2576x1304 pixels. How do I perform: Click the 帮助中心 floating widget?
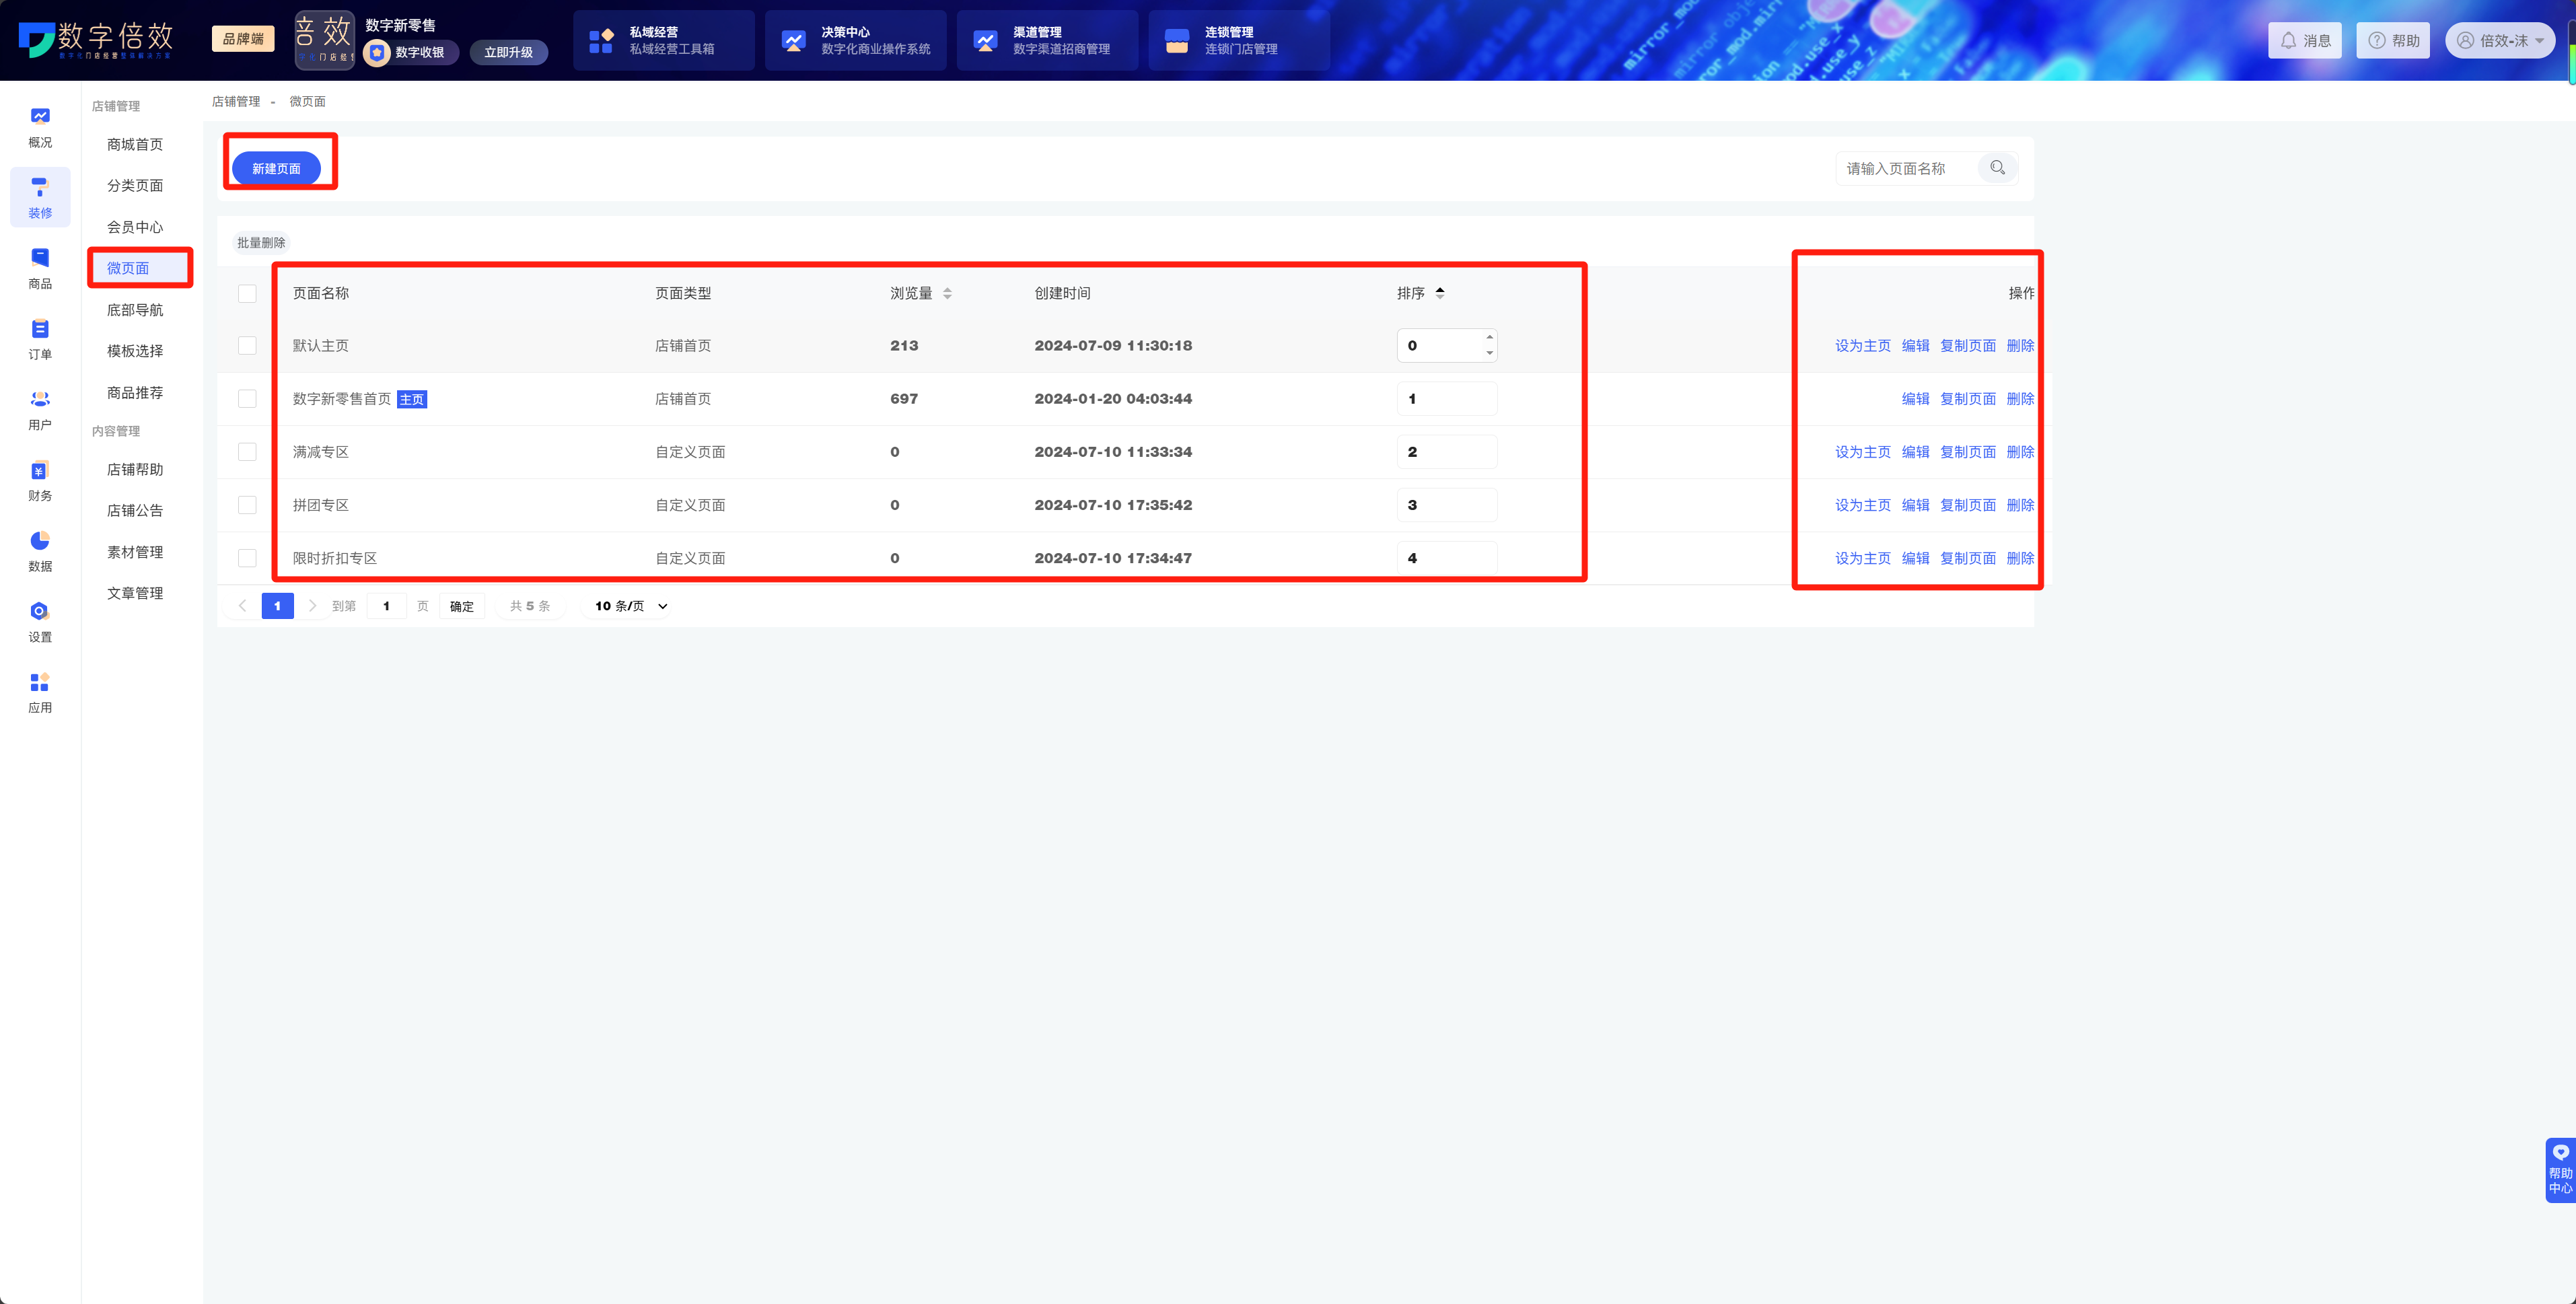2560,1170
